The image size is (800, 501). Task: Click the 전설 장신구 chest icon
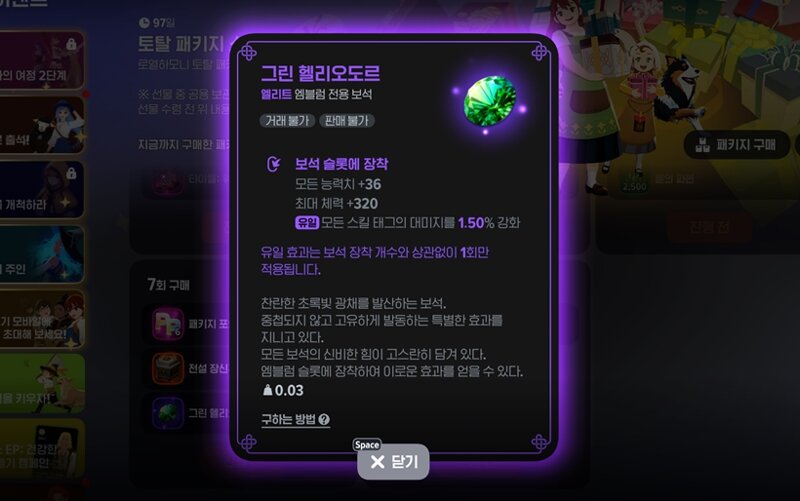168,368
